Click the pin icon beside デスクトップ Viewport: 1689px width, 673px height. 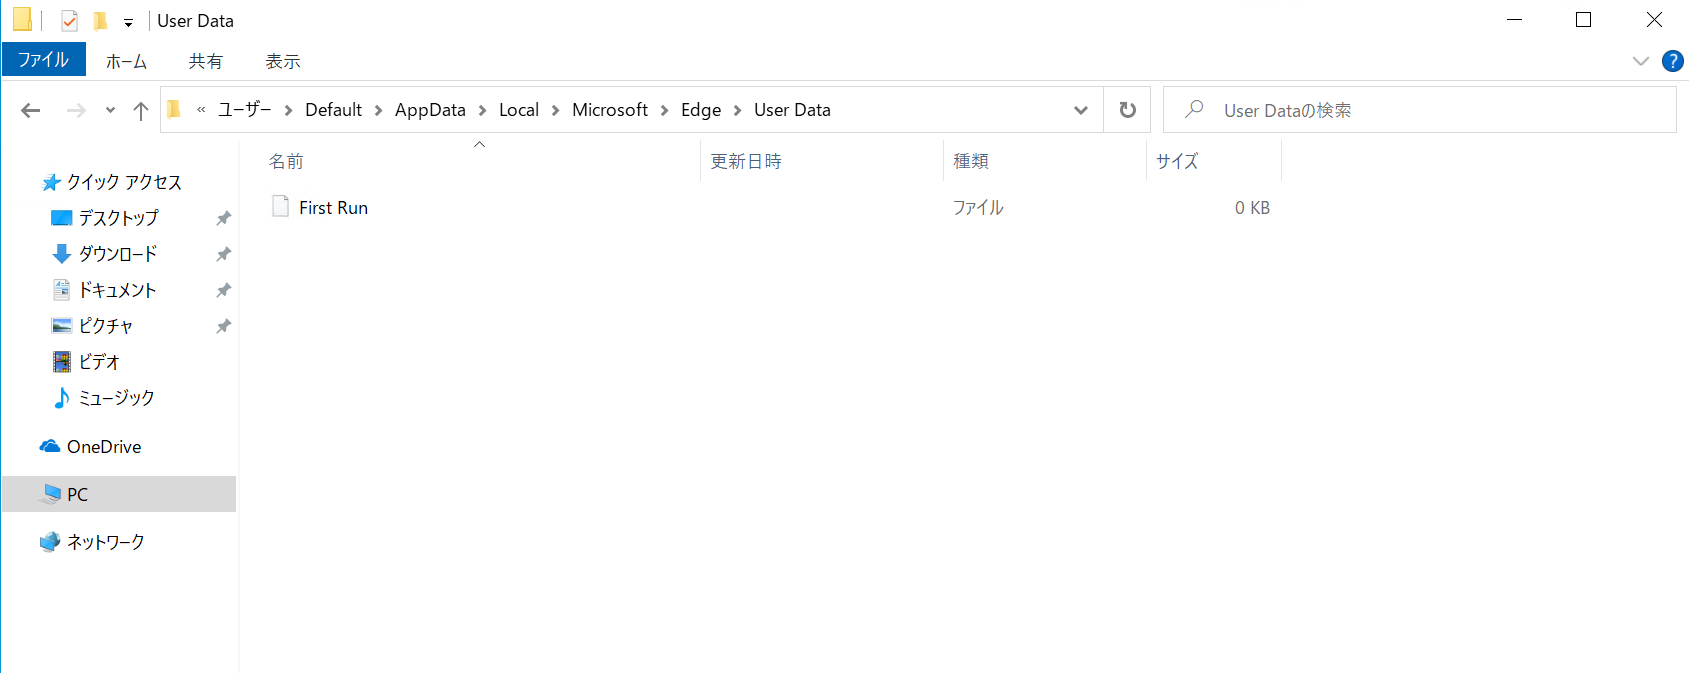(224, 218)
